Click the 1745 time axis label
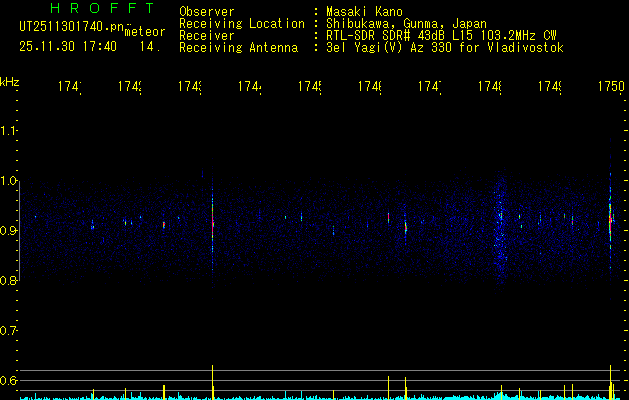 310,86
